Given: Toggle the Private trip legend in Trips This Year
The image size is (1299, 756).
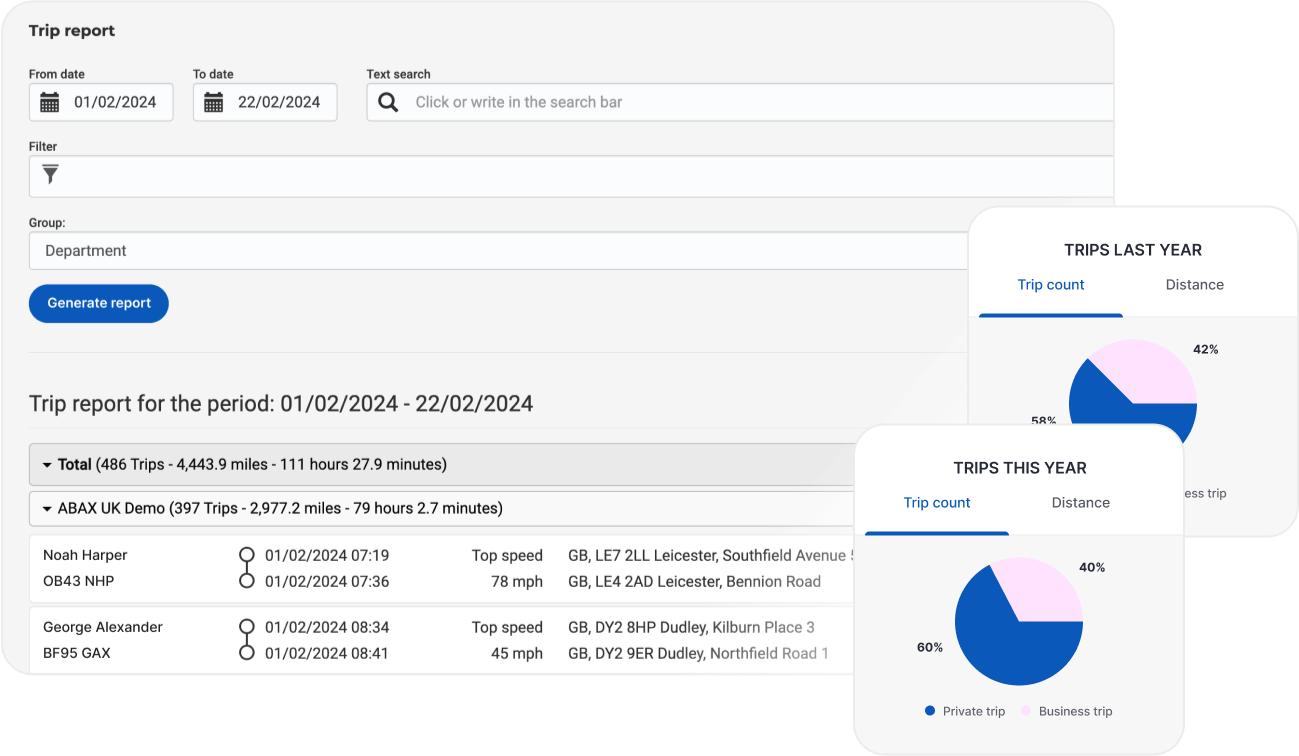Looking at the screenshot, I should [965, 711].
